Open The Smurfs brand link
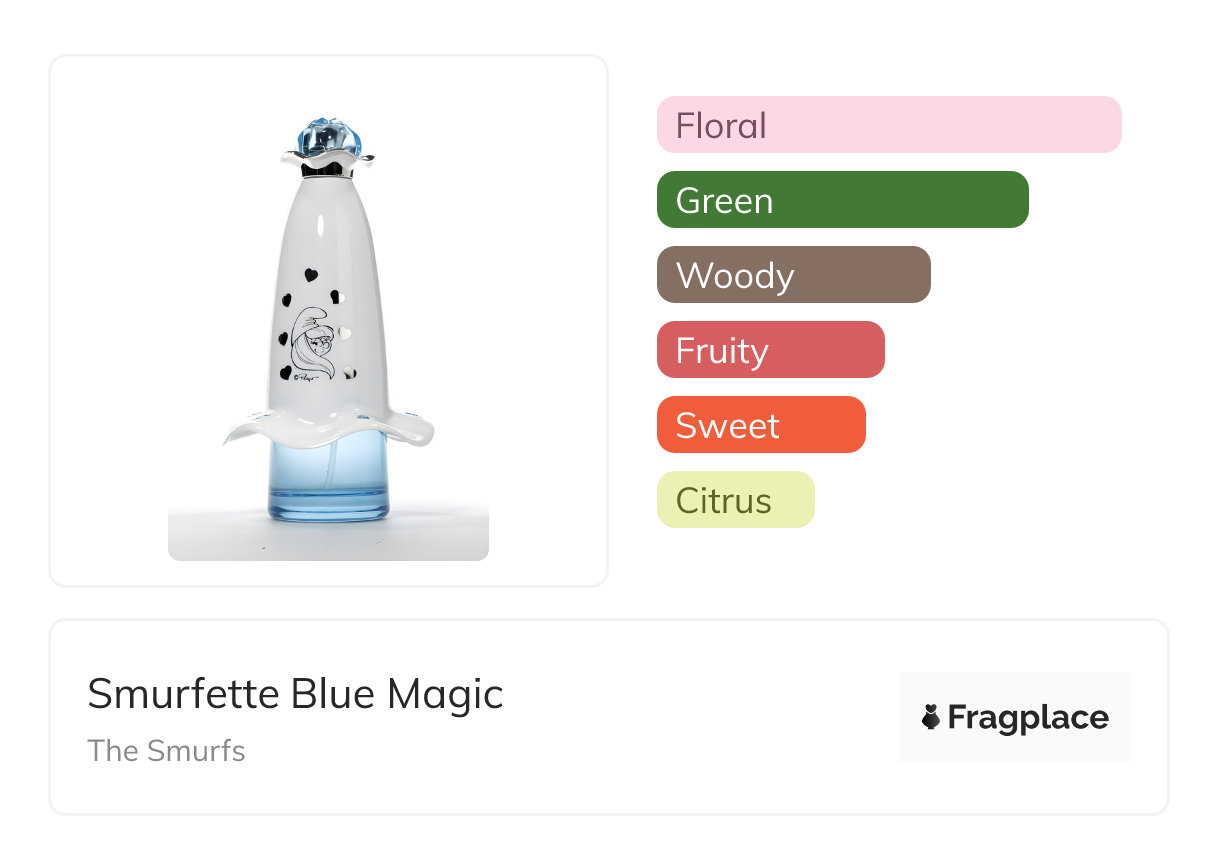 click(x=166, y=751)
